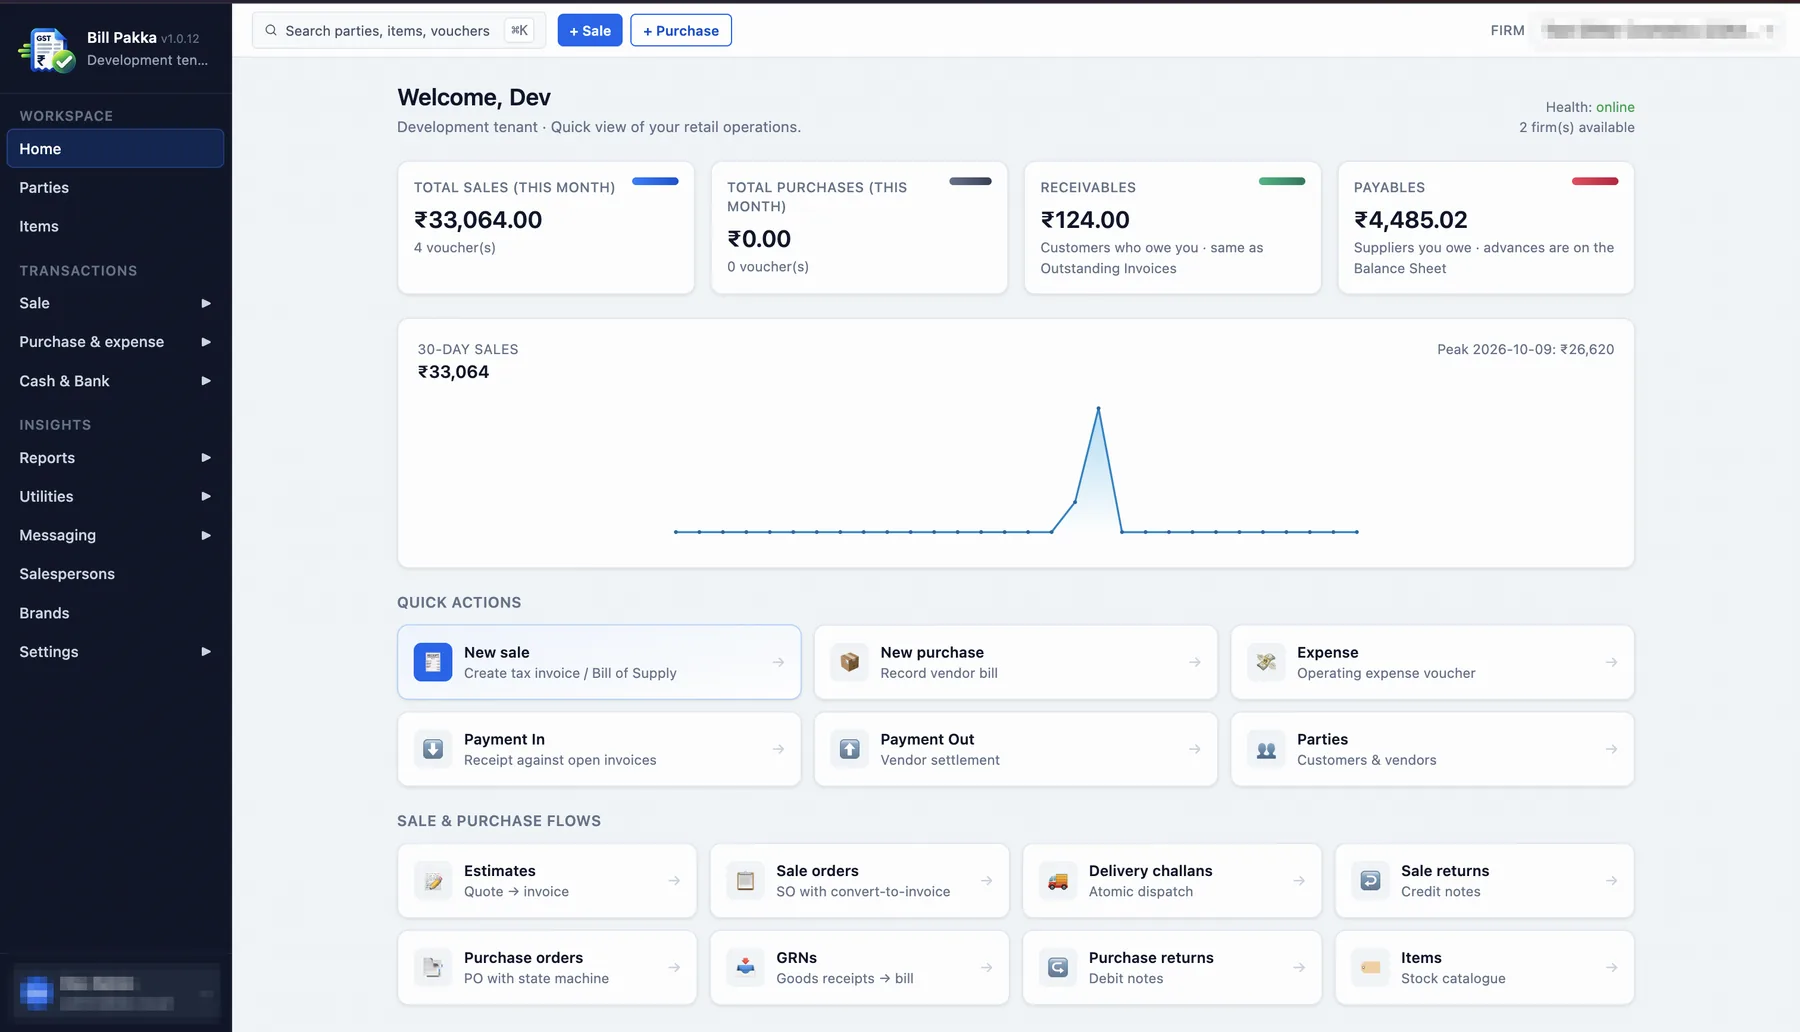Viewport: 1800px width, 1032px height.
Task: Click the Receivables card
Action: point(1172,228)
